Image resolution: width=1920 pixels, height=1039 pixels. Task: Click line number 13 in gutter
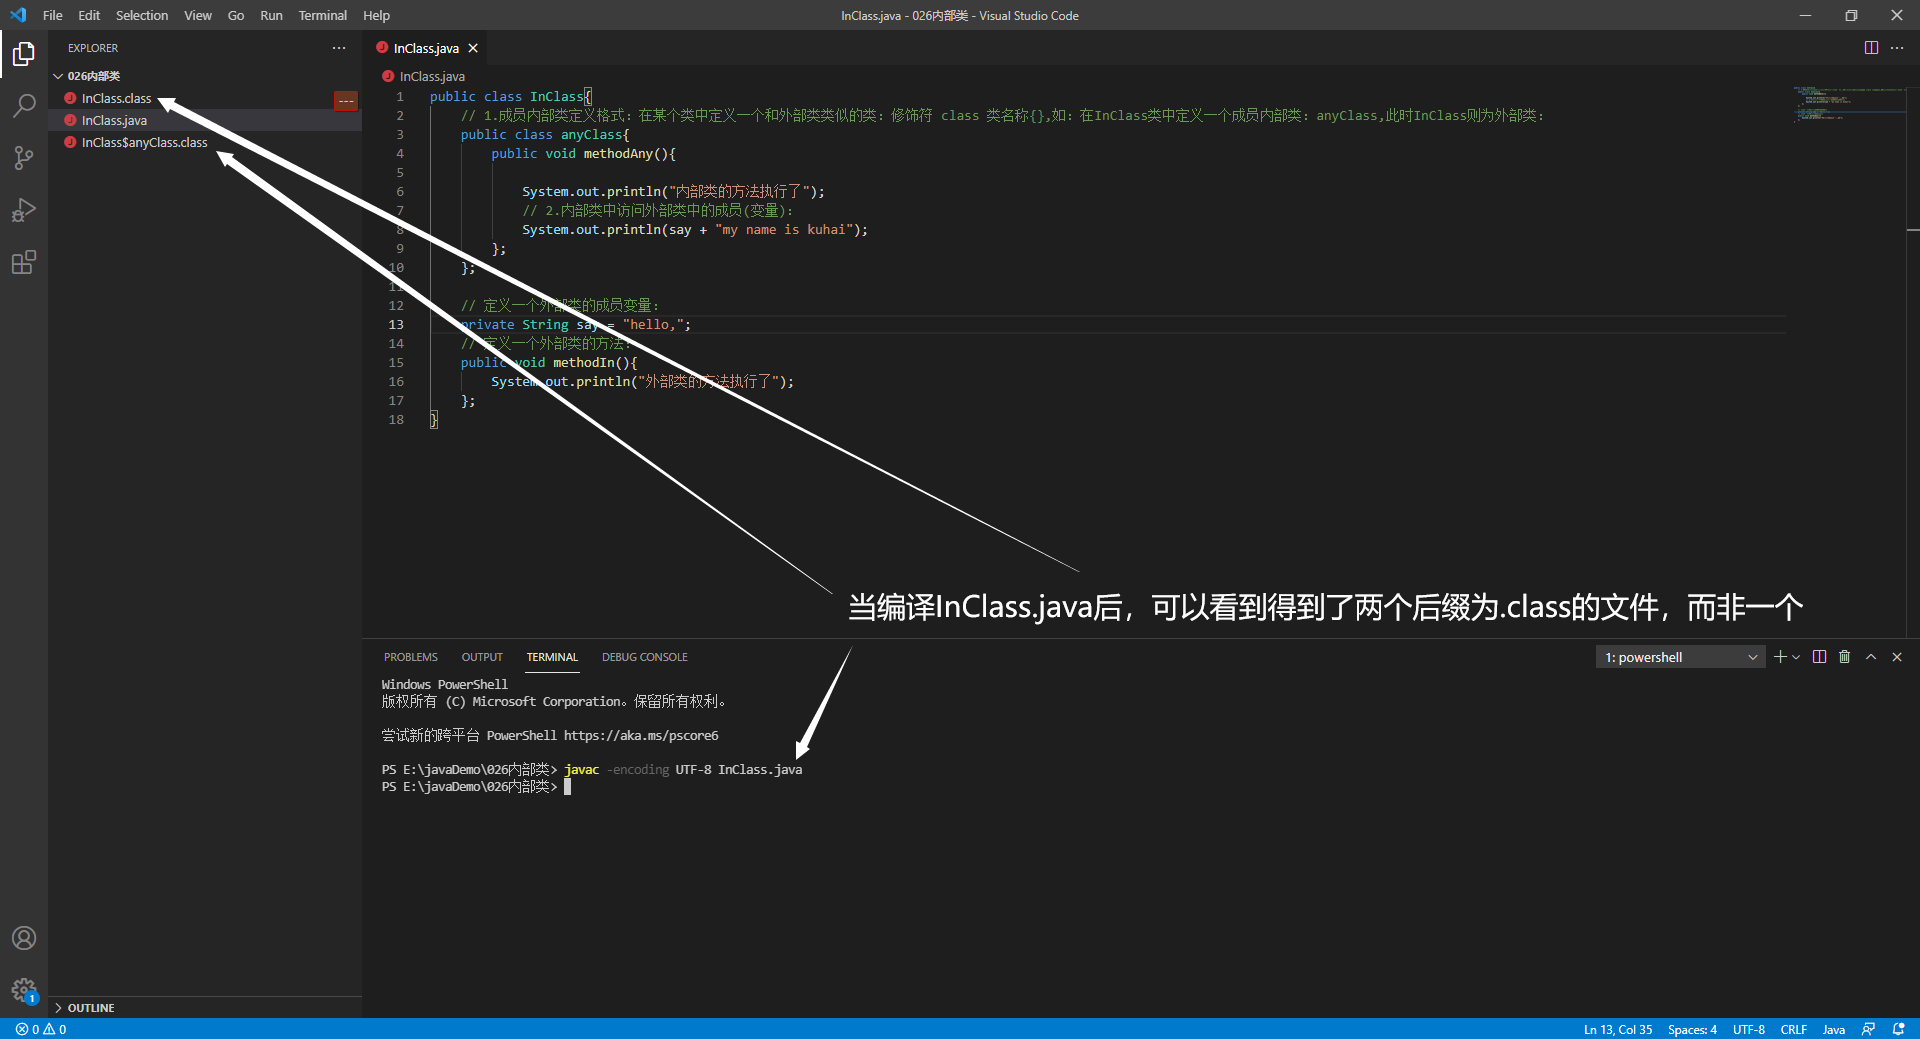[x=396, y=324]
